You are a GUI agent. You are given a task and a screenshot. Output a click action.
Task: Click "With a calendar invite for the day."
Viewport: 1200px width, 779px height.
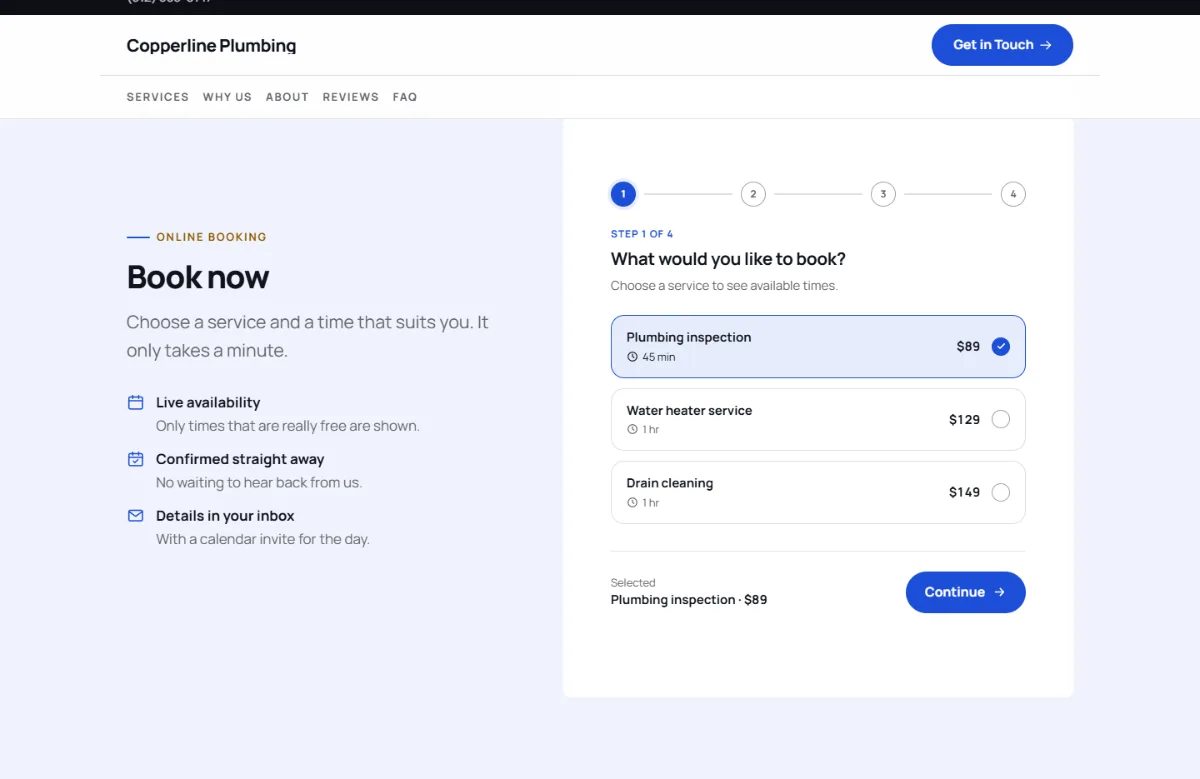(263, 539)
